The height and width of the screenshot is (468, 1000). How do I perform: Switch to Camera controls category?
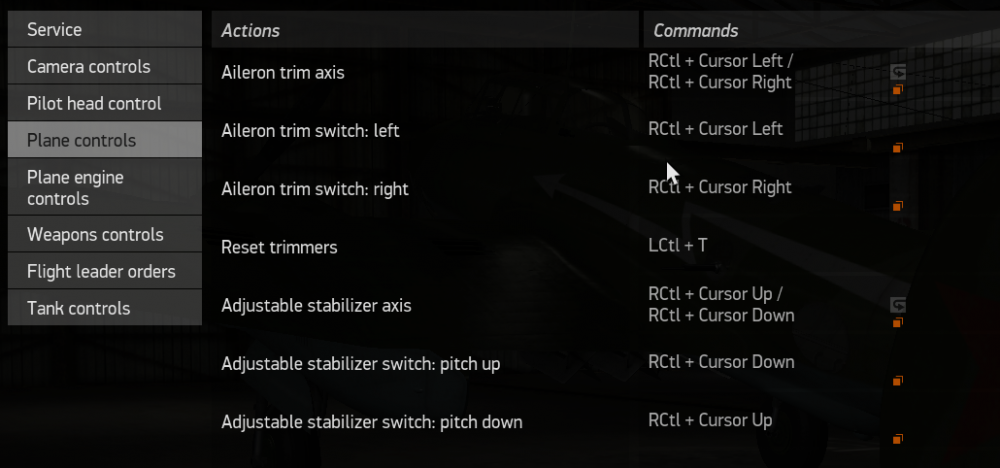coord(104,67)
